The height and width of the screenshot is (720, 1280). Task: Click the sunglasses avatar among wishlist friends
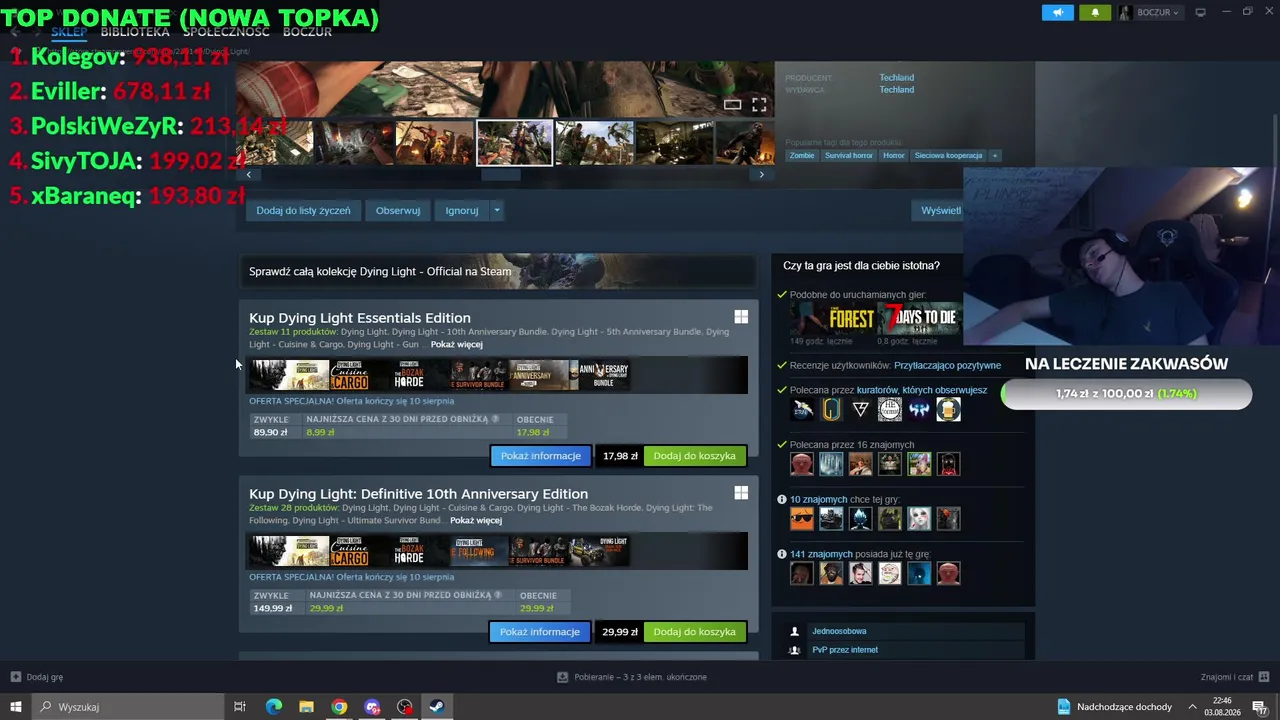802,518
